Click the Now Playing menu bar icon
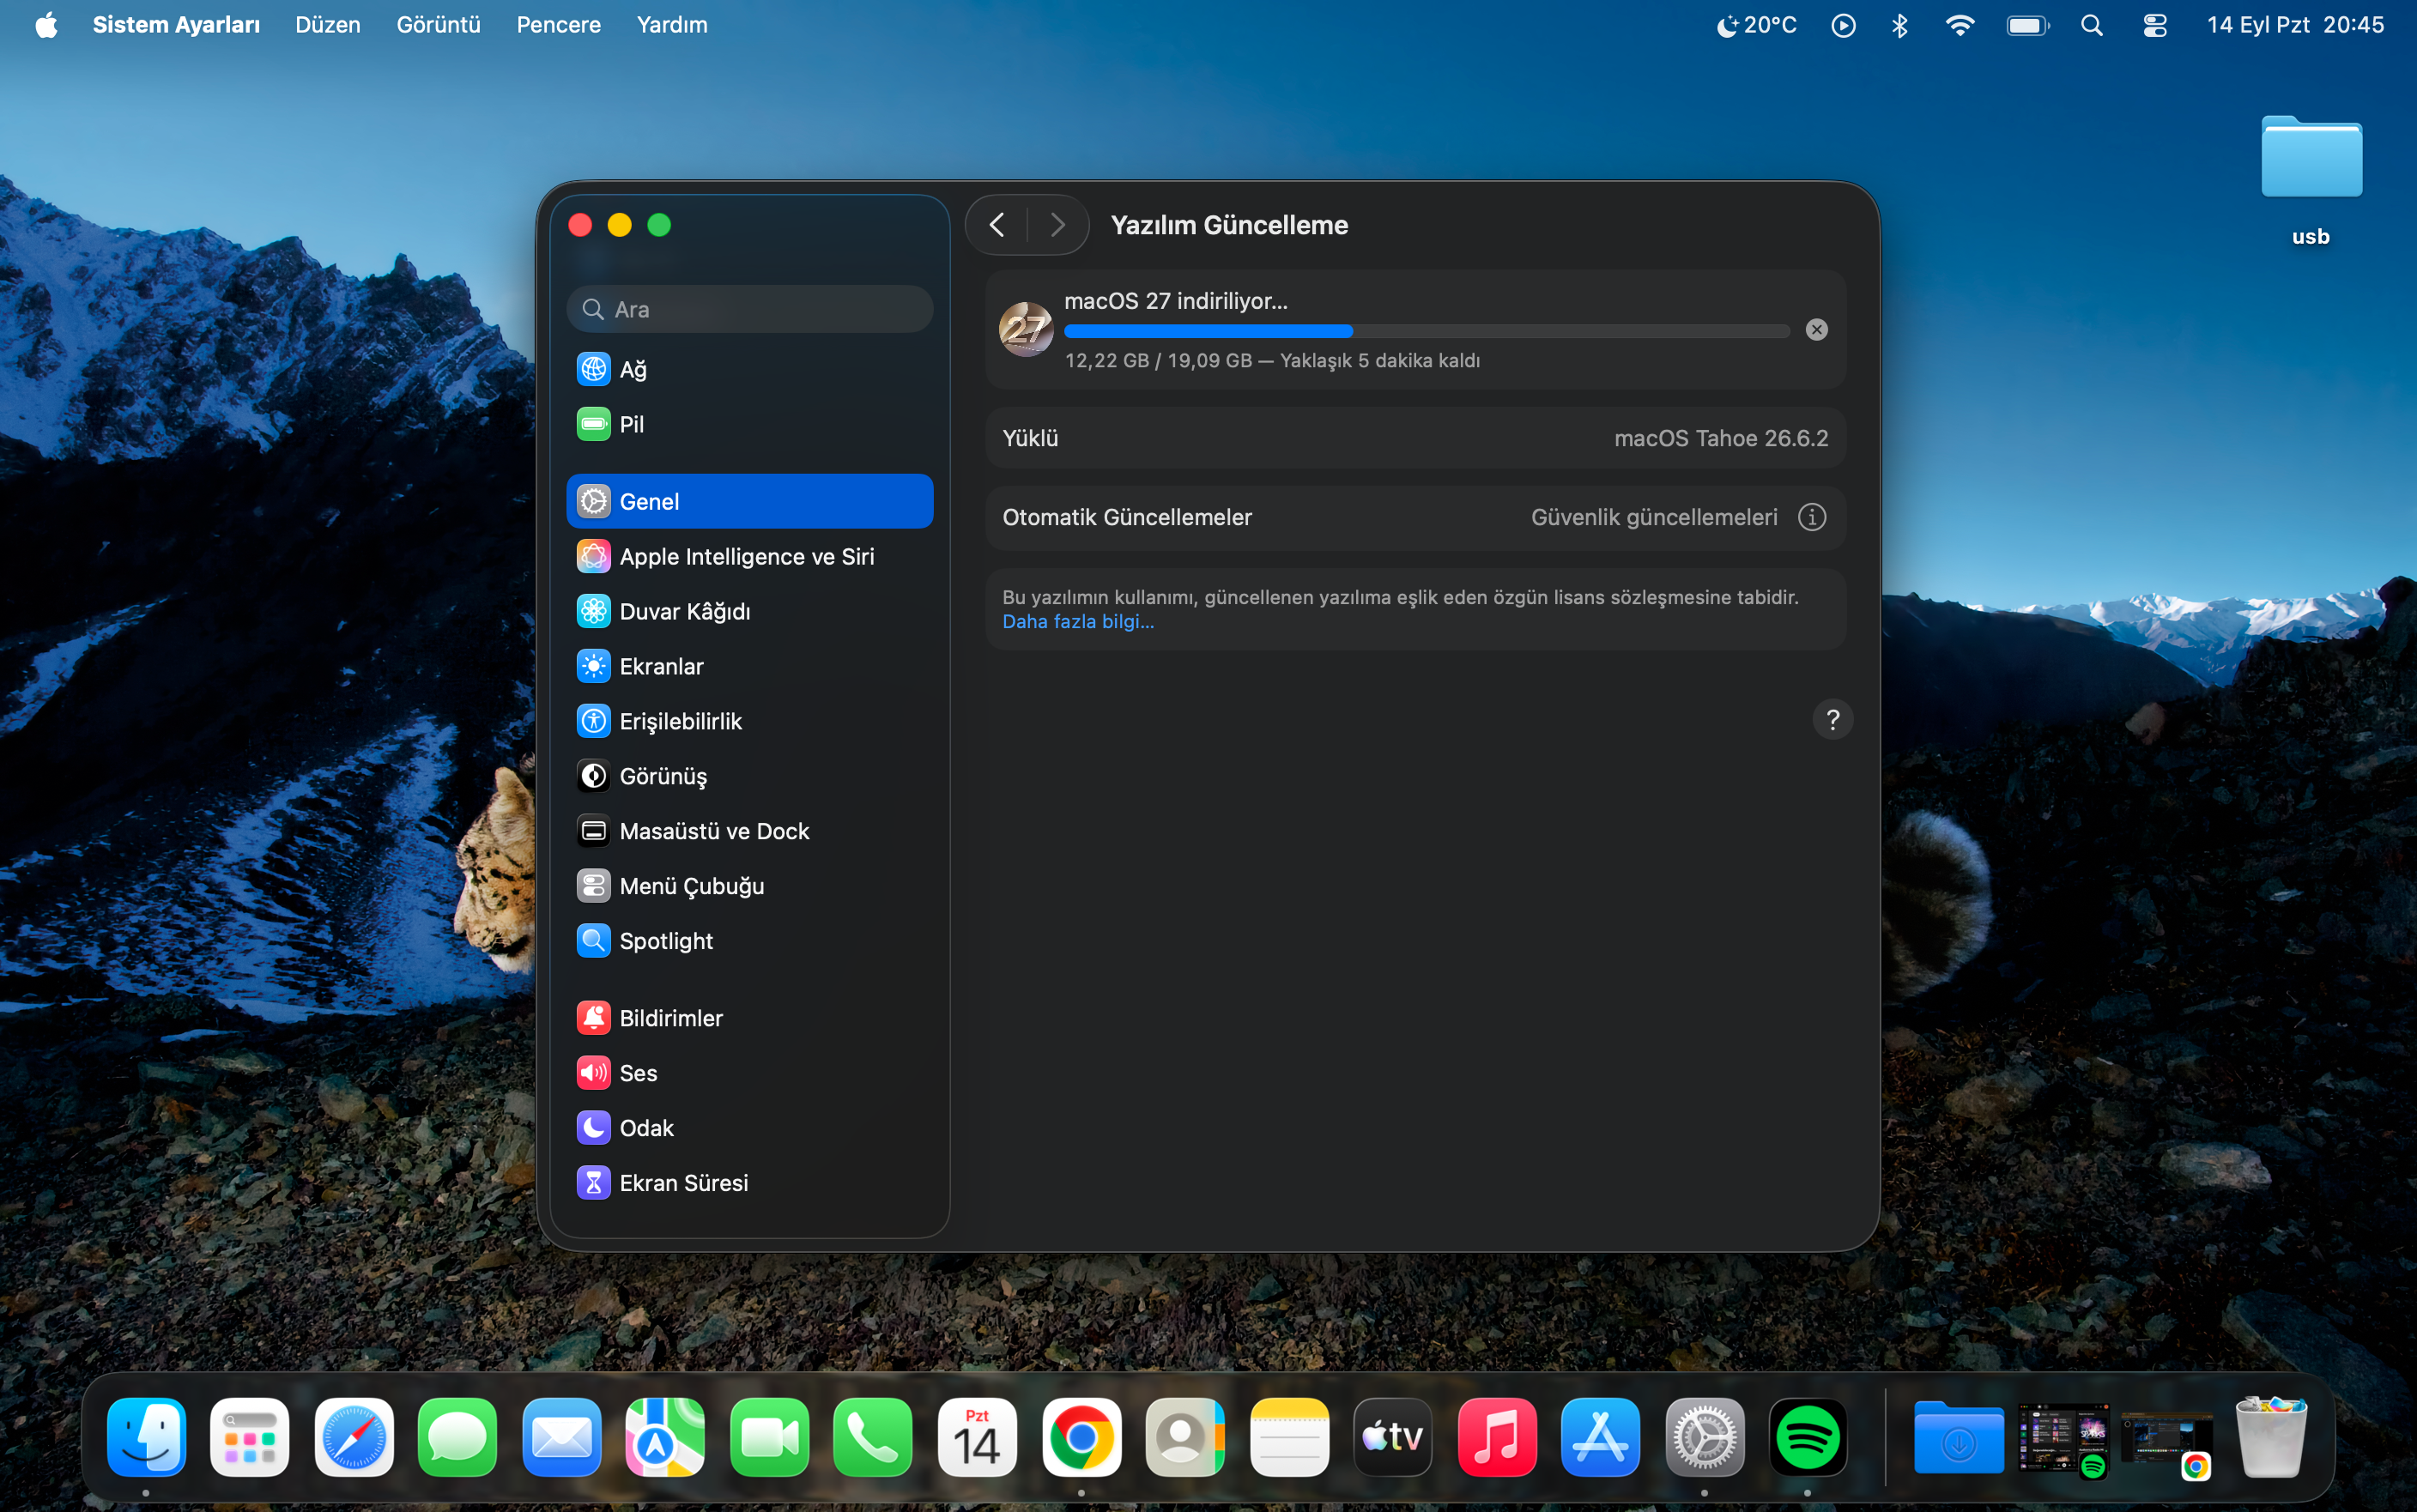The image size is (2417, 1512). tap(1843, 25)
